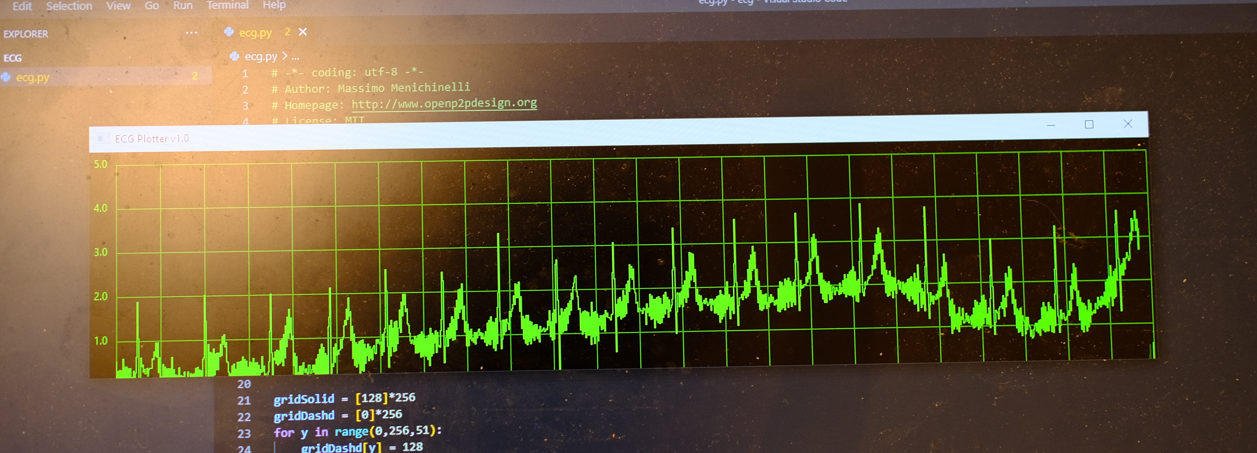The width and height of the screenshot is (1257, 453).
Task: Click the ECG Plotter v1.0 window title
Action: (x=152, y=139)
